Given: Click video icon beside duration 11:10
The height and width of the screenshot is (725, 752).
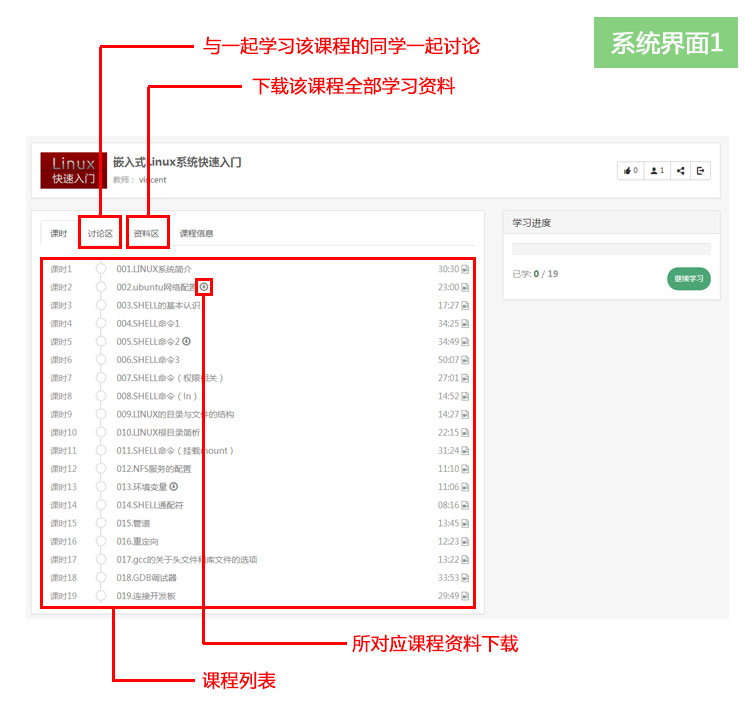Looking at the screenshot, I should click(465, 469).
